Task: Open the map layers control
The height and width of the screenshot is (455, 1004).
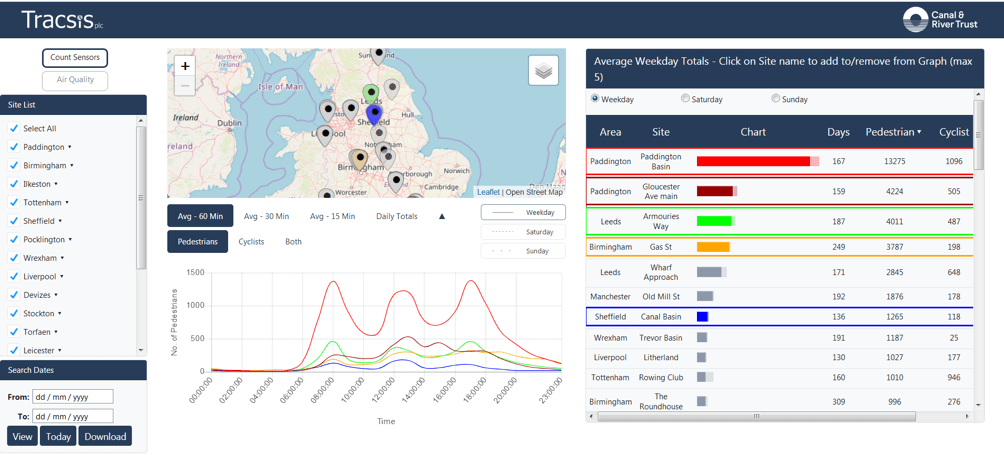Action: click(x=543, y=71)
